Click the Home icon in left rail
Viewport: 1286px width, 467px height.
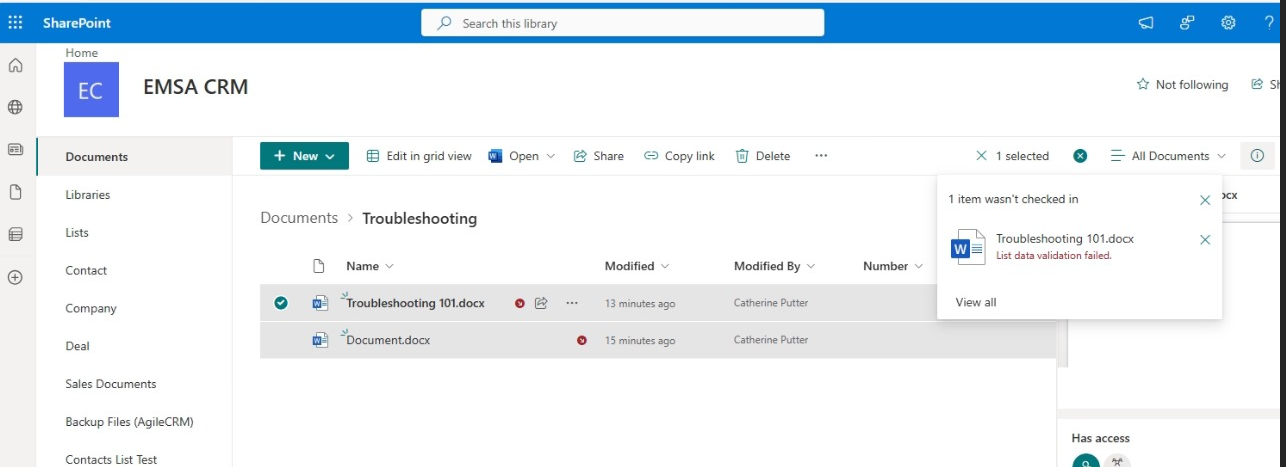tap(15, 66)
